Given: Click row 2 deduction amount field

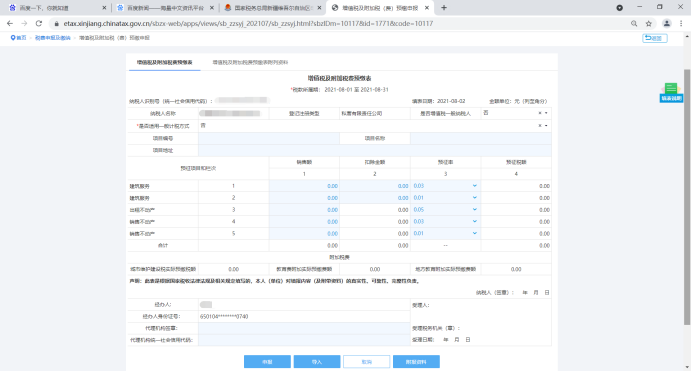Looking at the screenshot, I should coord(375,198).
